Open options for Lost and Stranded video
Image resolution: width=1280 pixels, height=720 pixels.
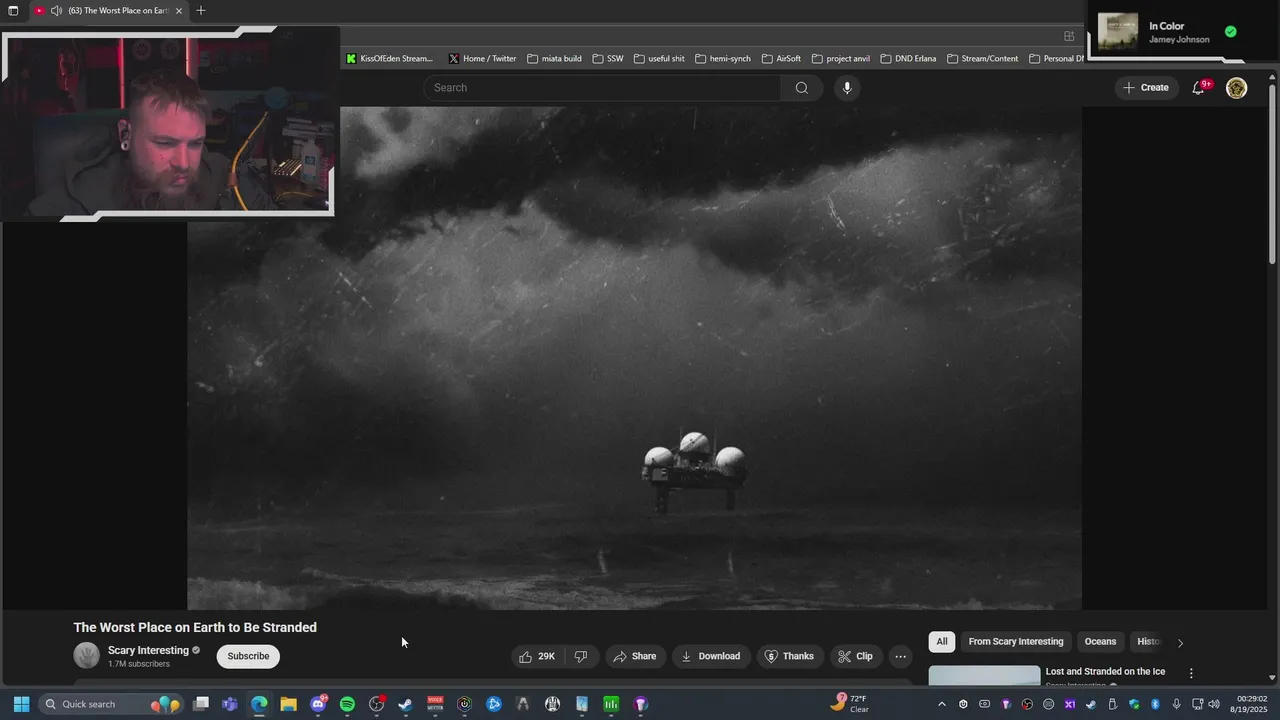click(1191, 673)
